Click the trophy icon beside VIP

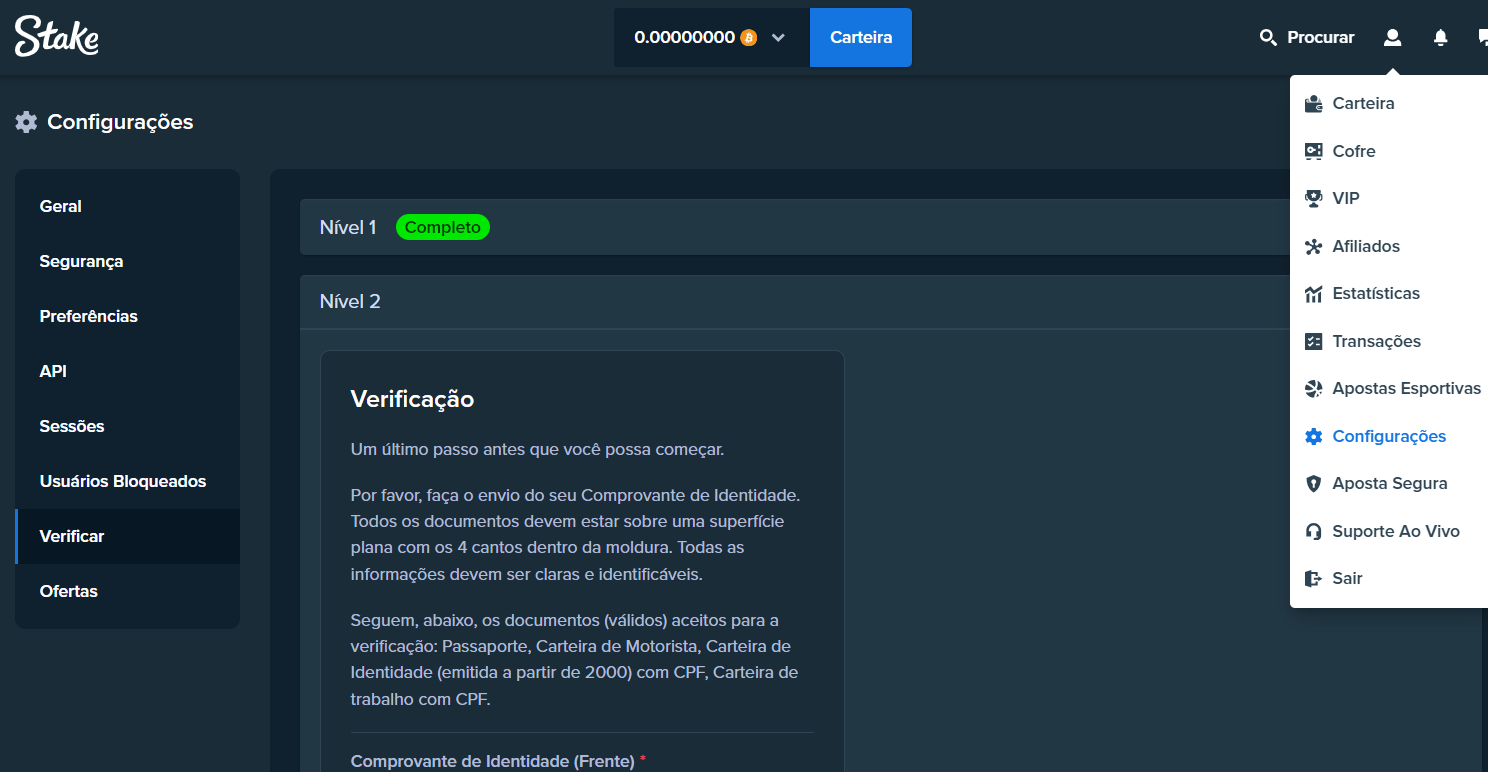[1314, 198]
